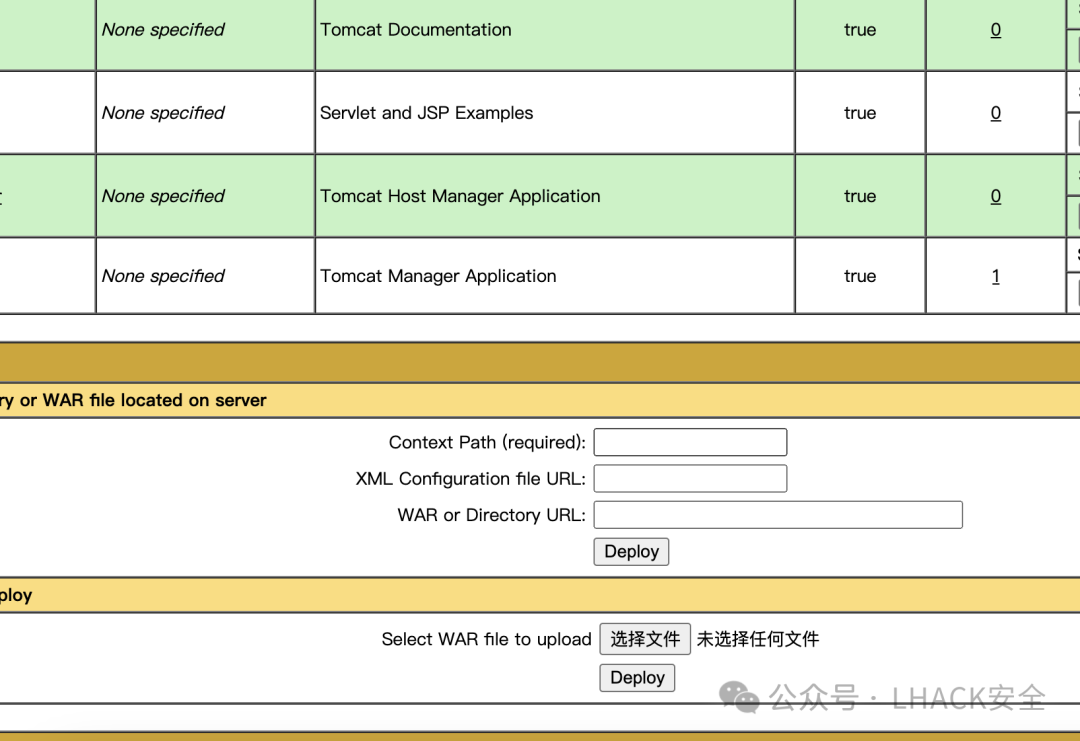Click 'None specified' in Tomcat Documentation row
The image size is (1080, 741).
pyautogui.click(x=163, y=30)
